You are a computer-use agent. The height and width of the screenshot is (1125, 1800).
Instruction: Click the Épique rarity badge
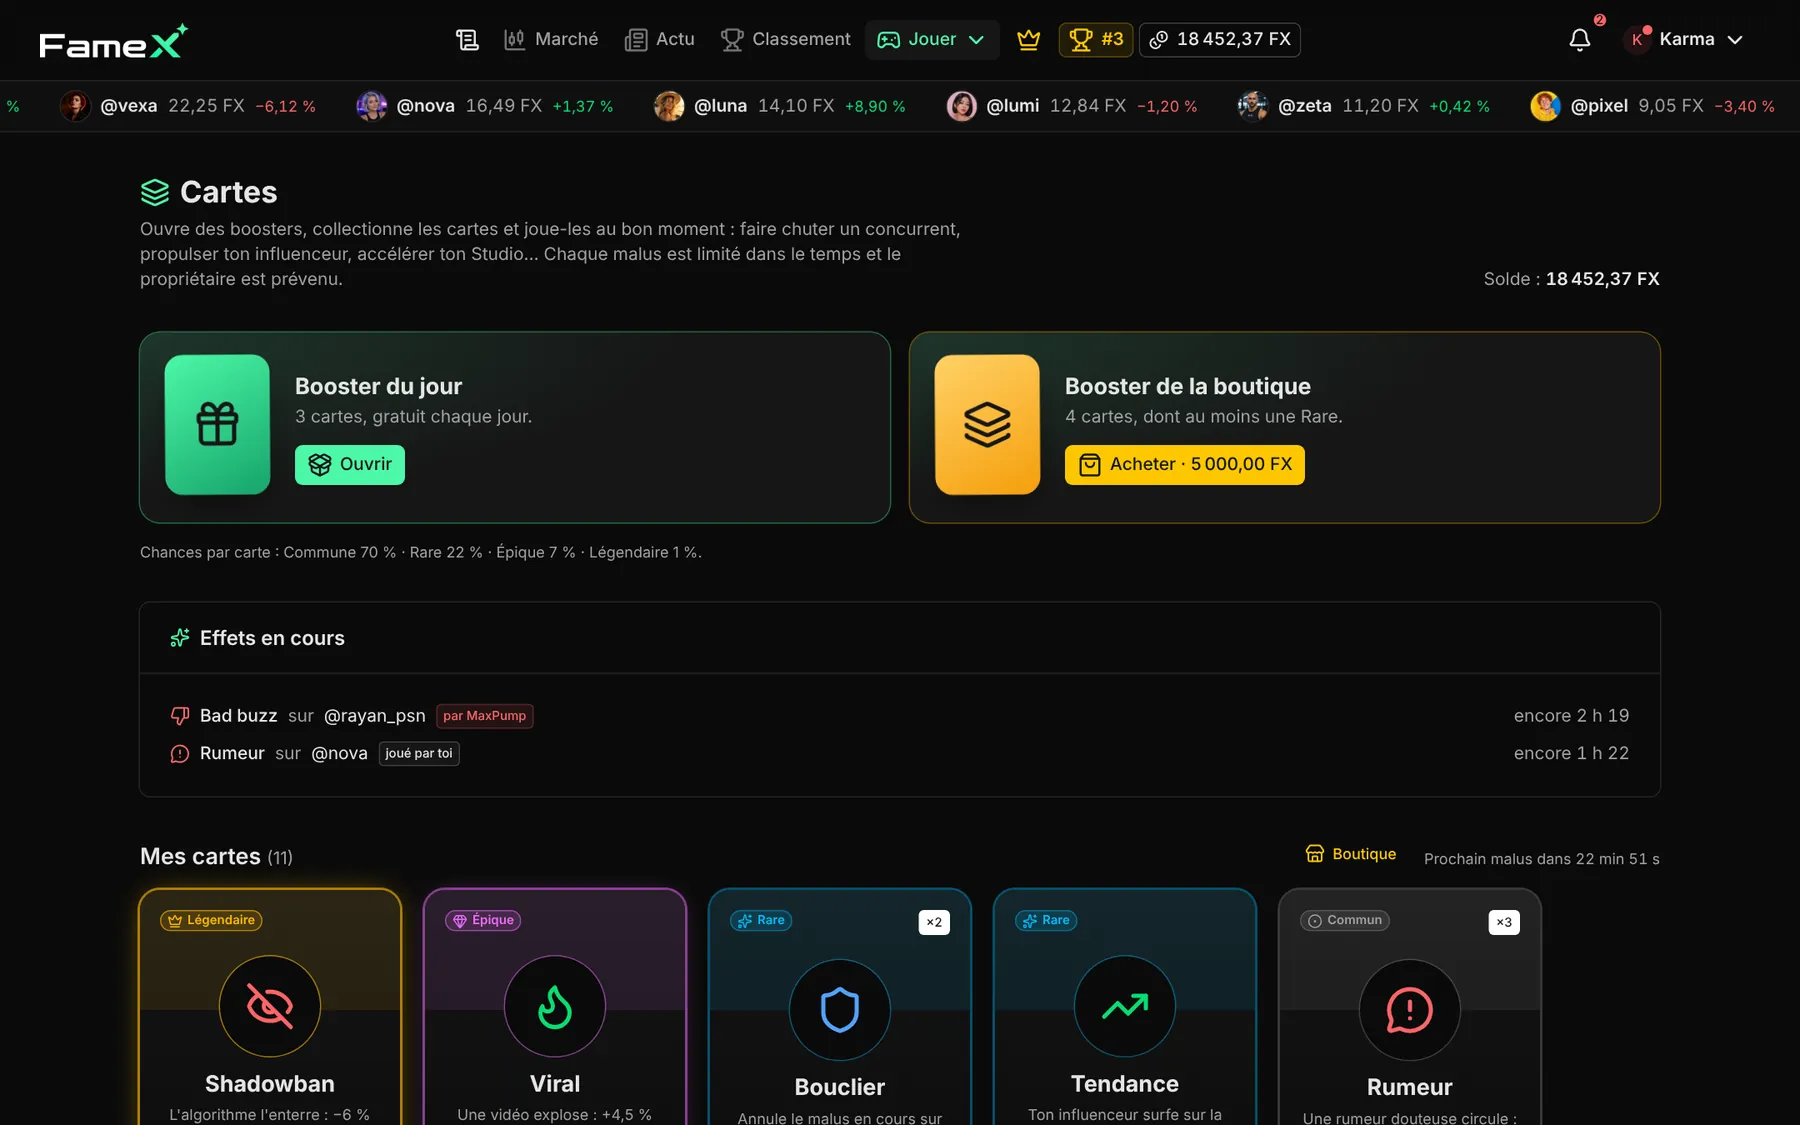click(x=483, y=921)
